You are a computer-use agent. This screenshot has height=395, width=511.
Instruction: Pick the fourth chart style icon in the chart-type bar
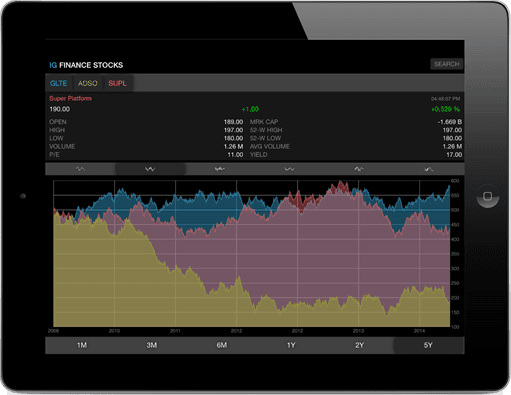pyautogui.click(x=289, y=169)
